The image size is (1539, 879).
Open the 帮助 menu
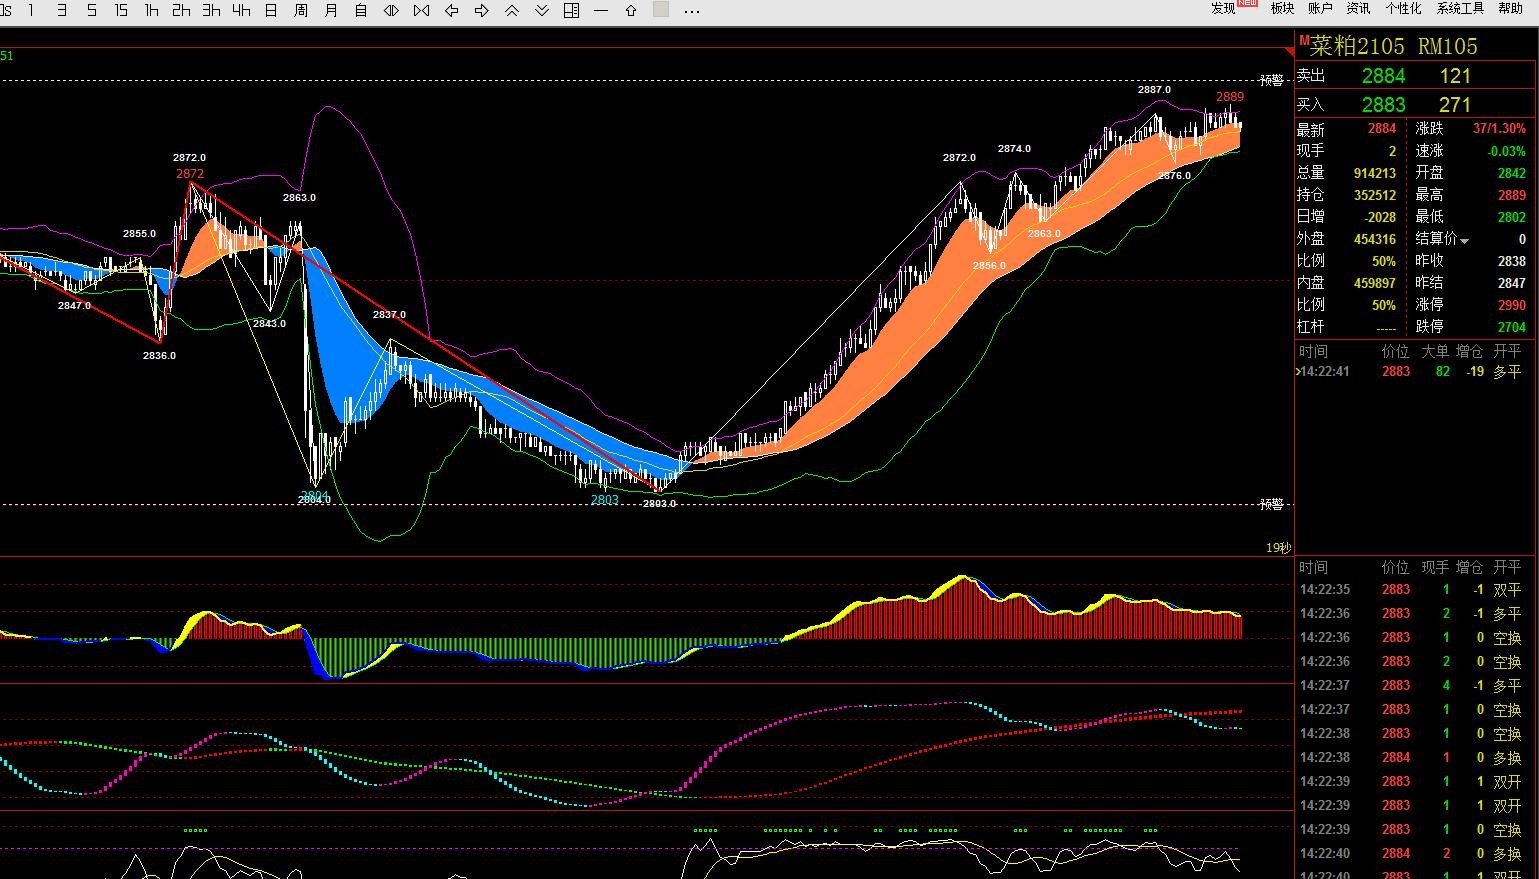coord(1510,8)
